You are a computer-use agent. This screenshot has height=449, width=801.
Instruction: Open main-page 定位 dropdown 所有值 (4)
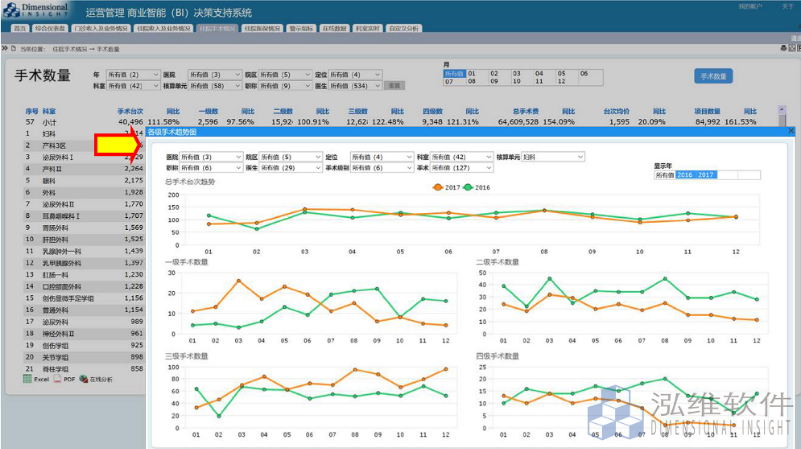tap(355, 75)
